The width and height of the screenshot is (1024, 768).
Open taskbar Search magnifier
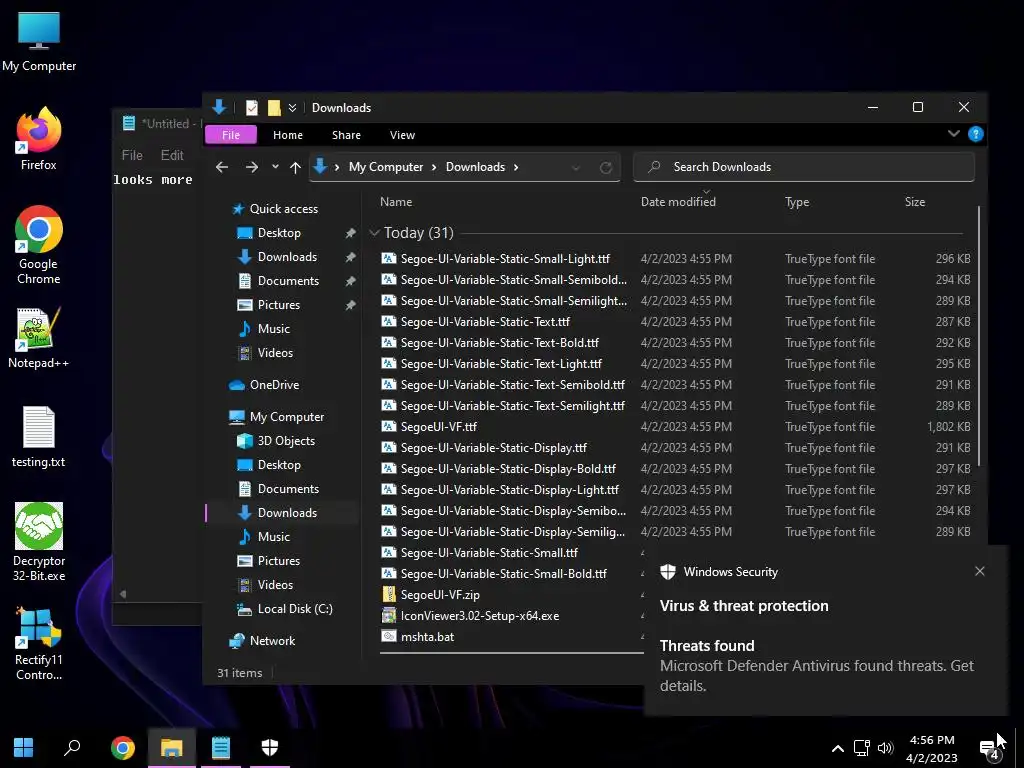pos(72,747)
